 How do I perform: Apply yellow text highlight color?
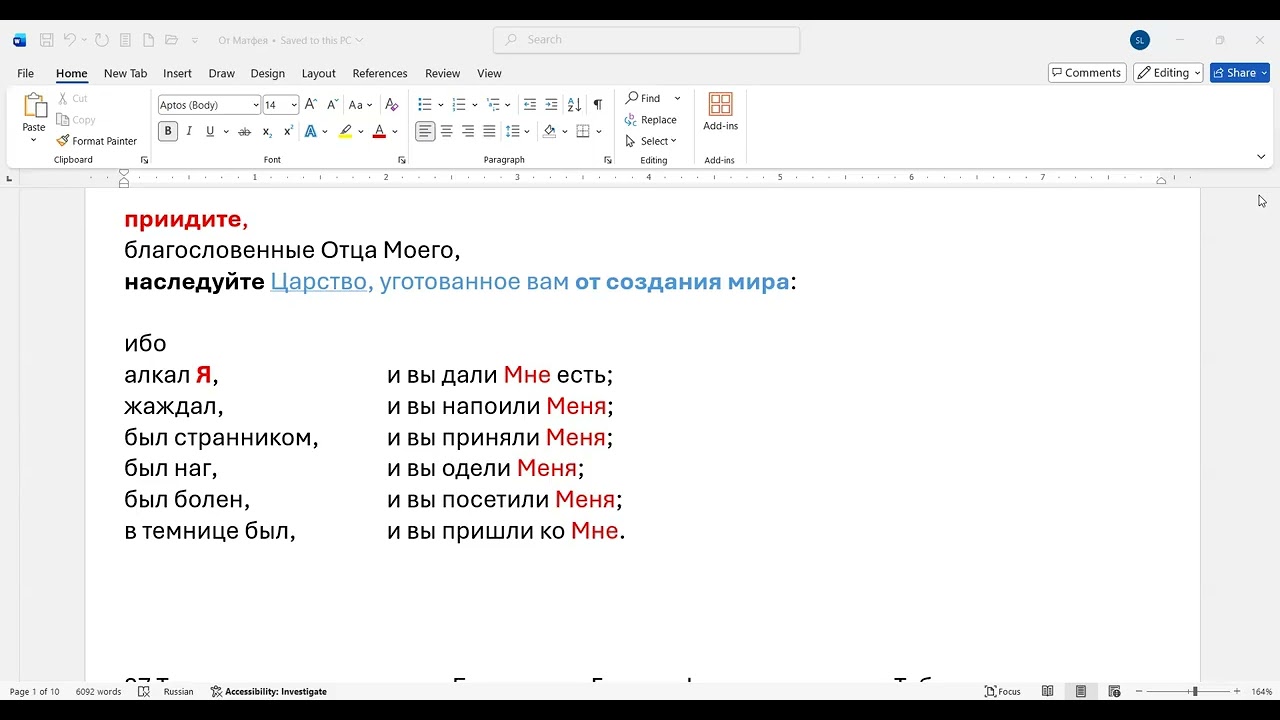coord(345,131)
